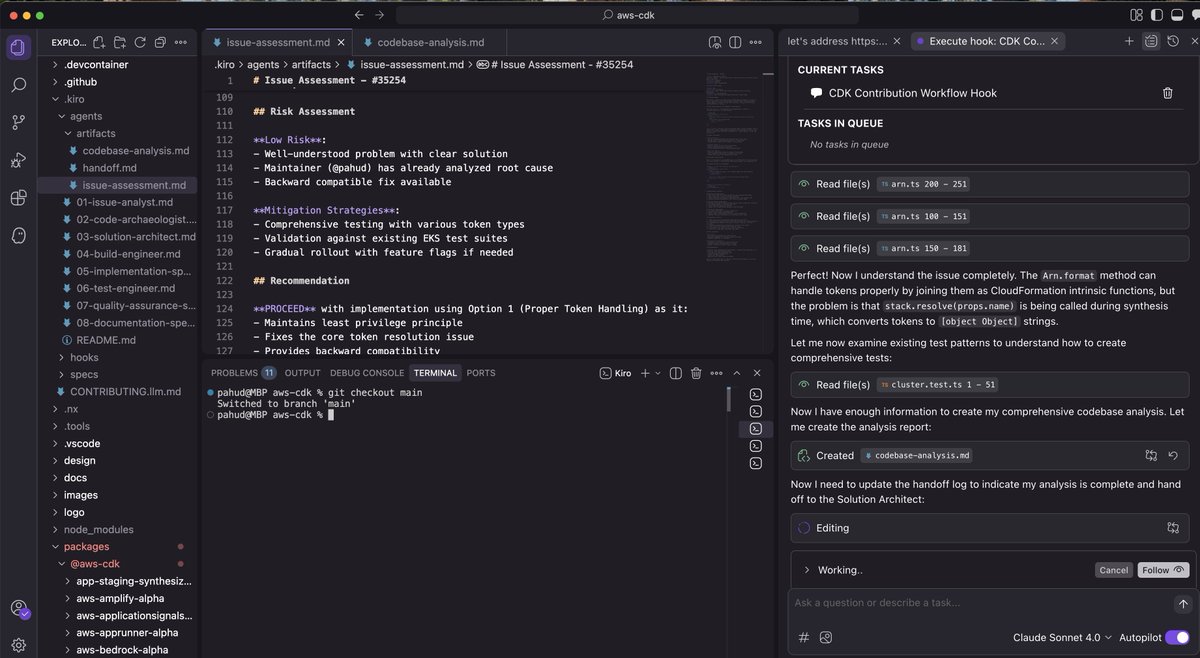The image size is (1200, 658).
Task: Switch to the Ports panel tab
Action: coord(480,373)
